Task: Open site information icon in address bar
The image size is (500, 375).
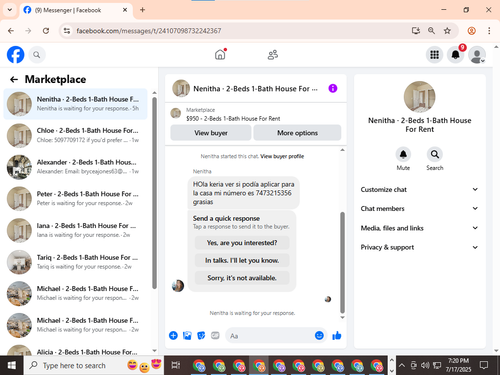Action: (x=67, y=31)
